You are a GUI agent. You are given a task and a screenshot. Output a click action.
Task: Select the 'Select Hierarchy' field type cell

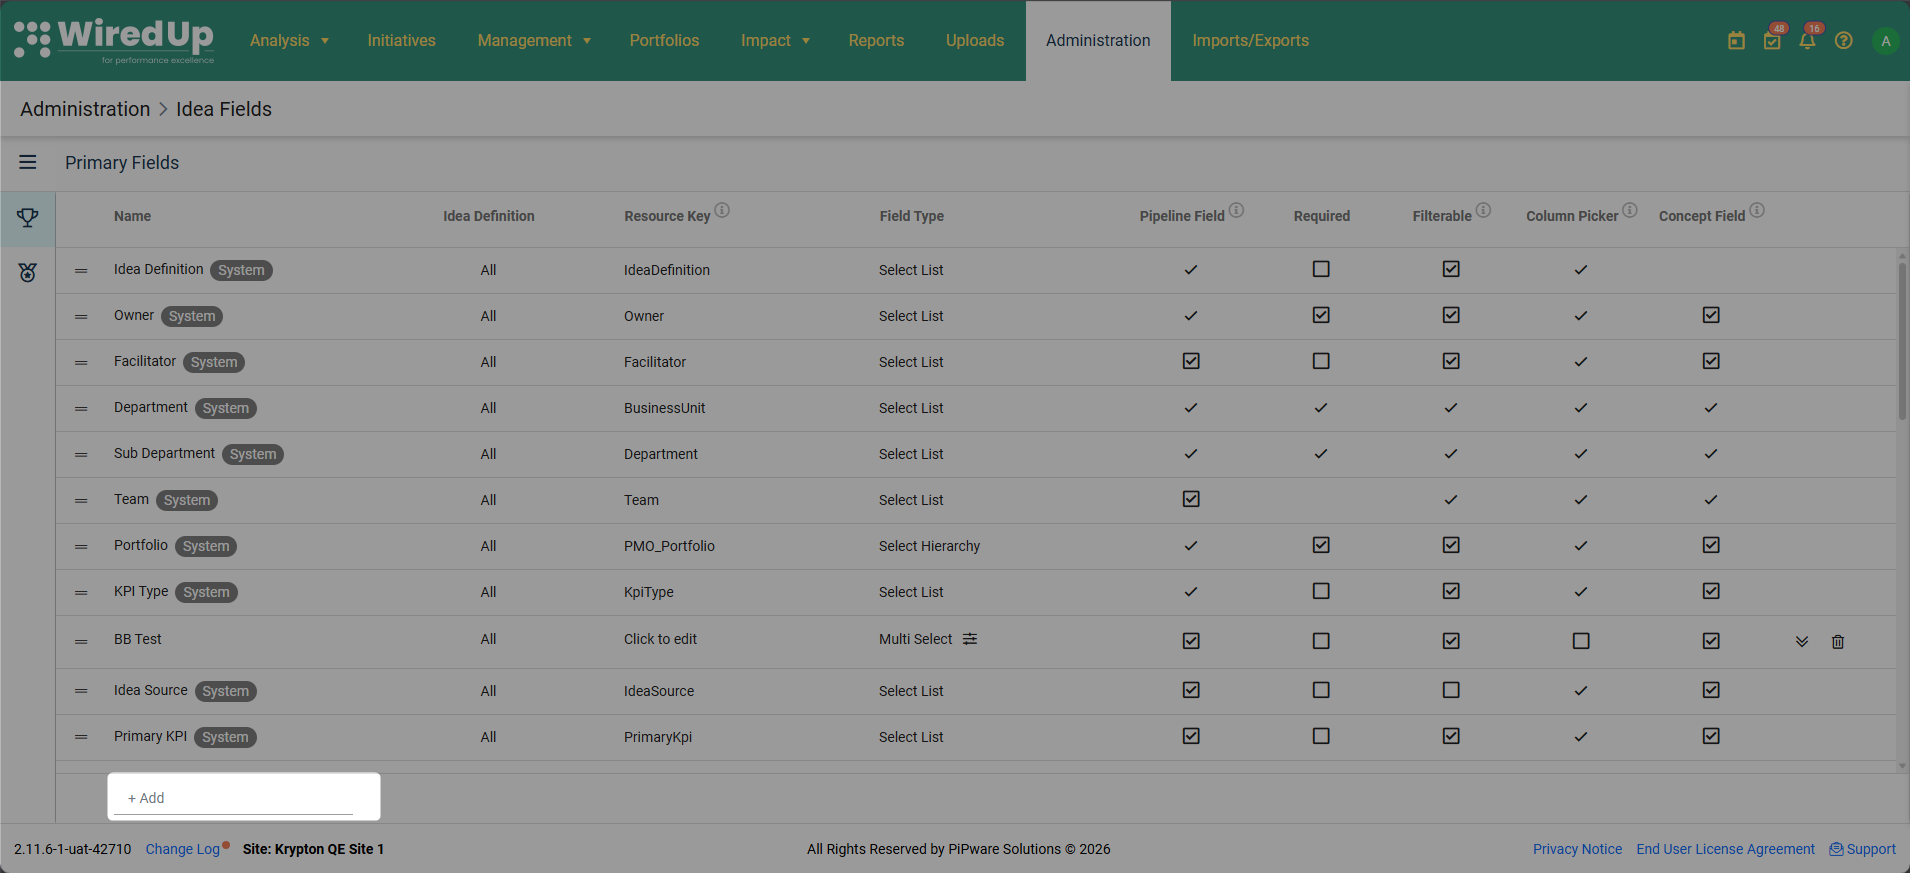pos(929,546)
